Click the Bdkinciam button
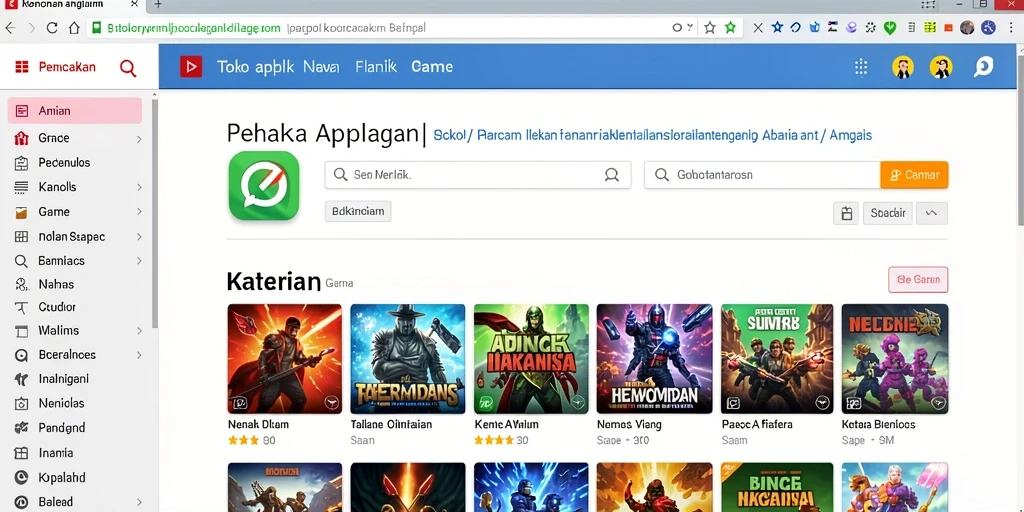The width and height of the screenshot is (1024, 512). tap(358, 212)
